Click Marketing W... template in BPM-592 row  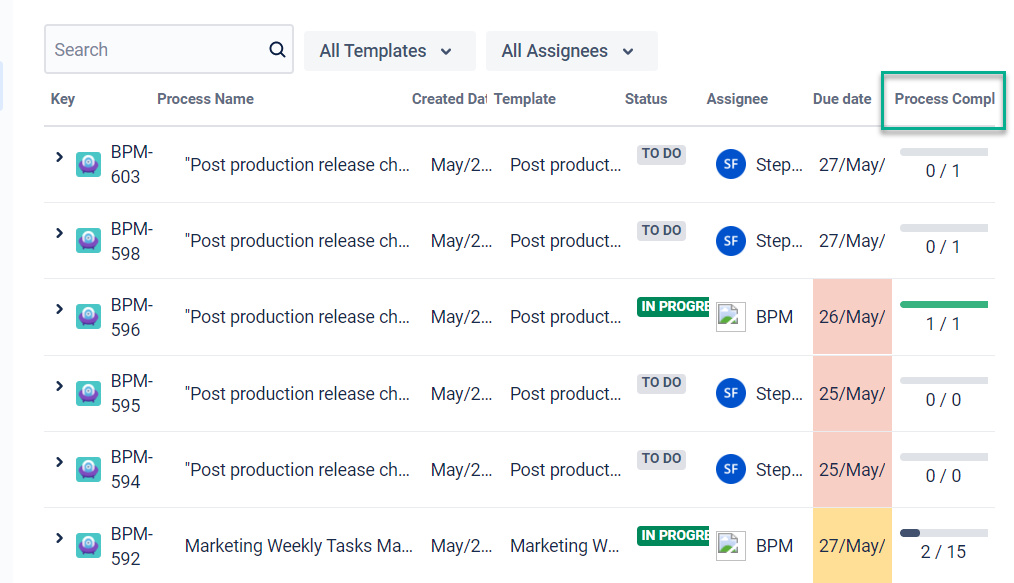[x=565, y=546]
